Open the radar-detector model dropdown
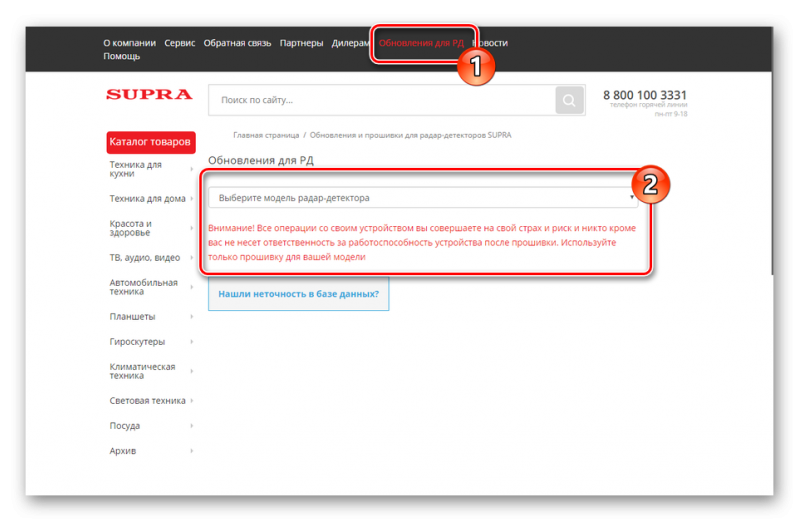Viewport: 800px width, 522px height. pyautogui.click(x=423, y=197)
